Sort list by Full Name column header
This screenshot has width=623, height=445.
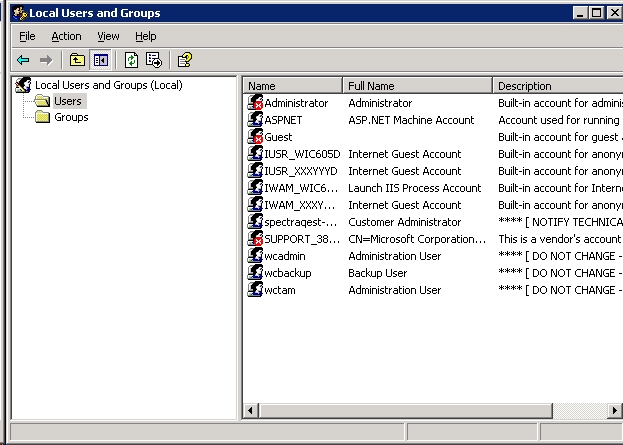tap(417, 86)
